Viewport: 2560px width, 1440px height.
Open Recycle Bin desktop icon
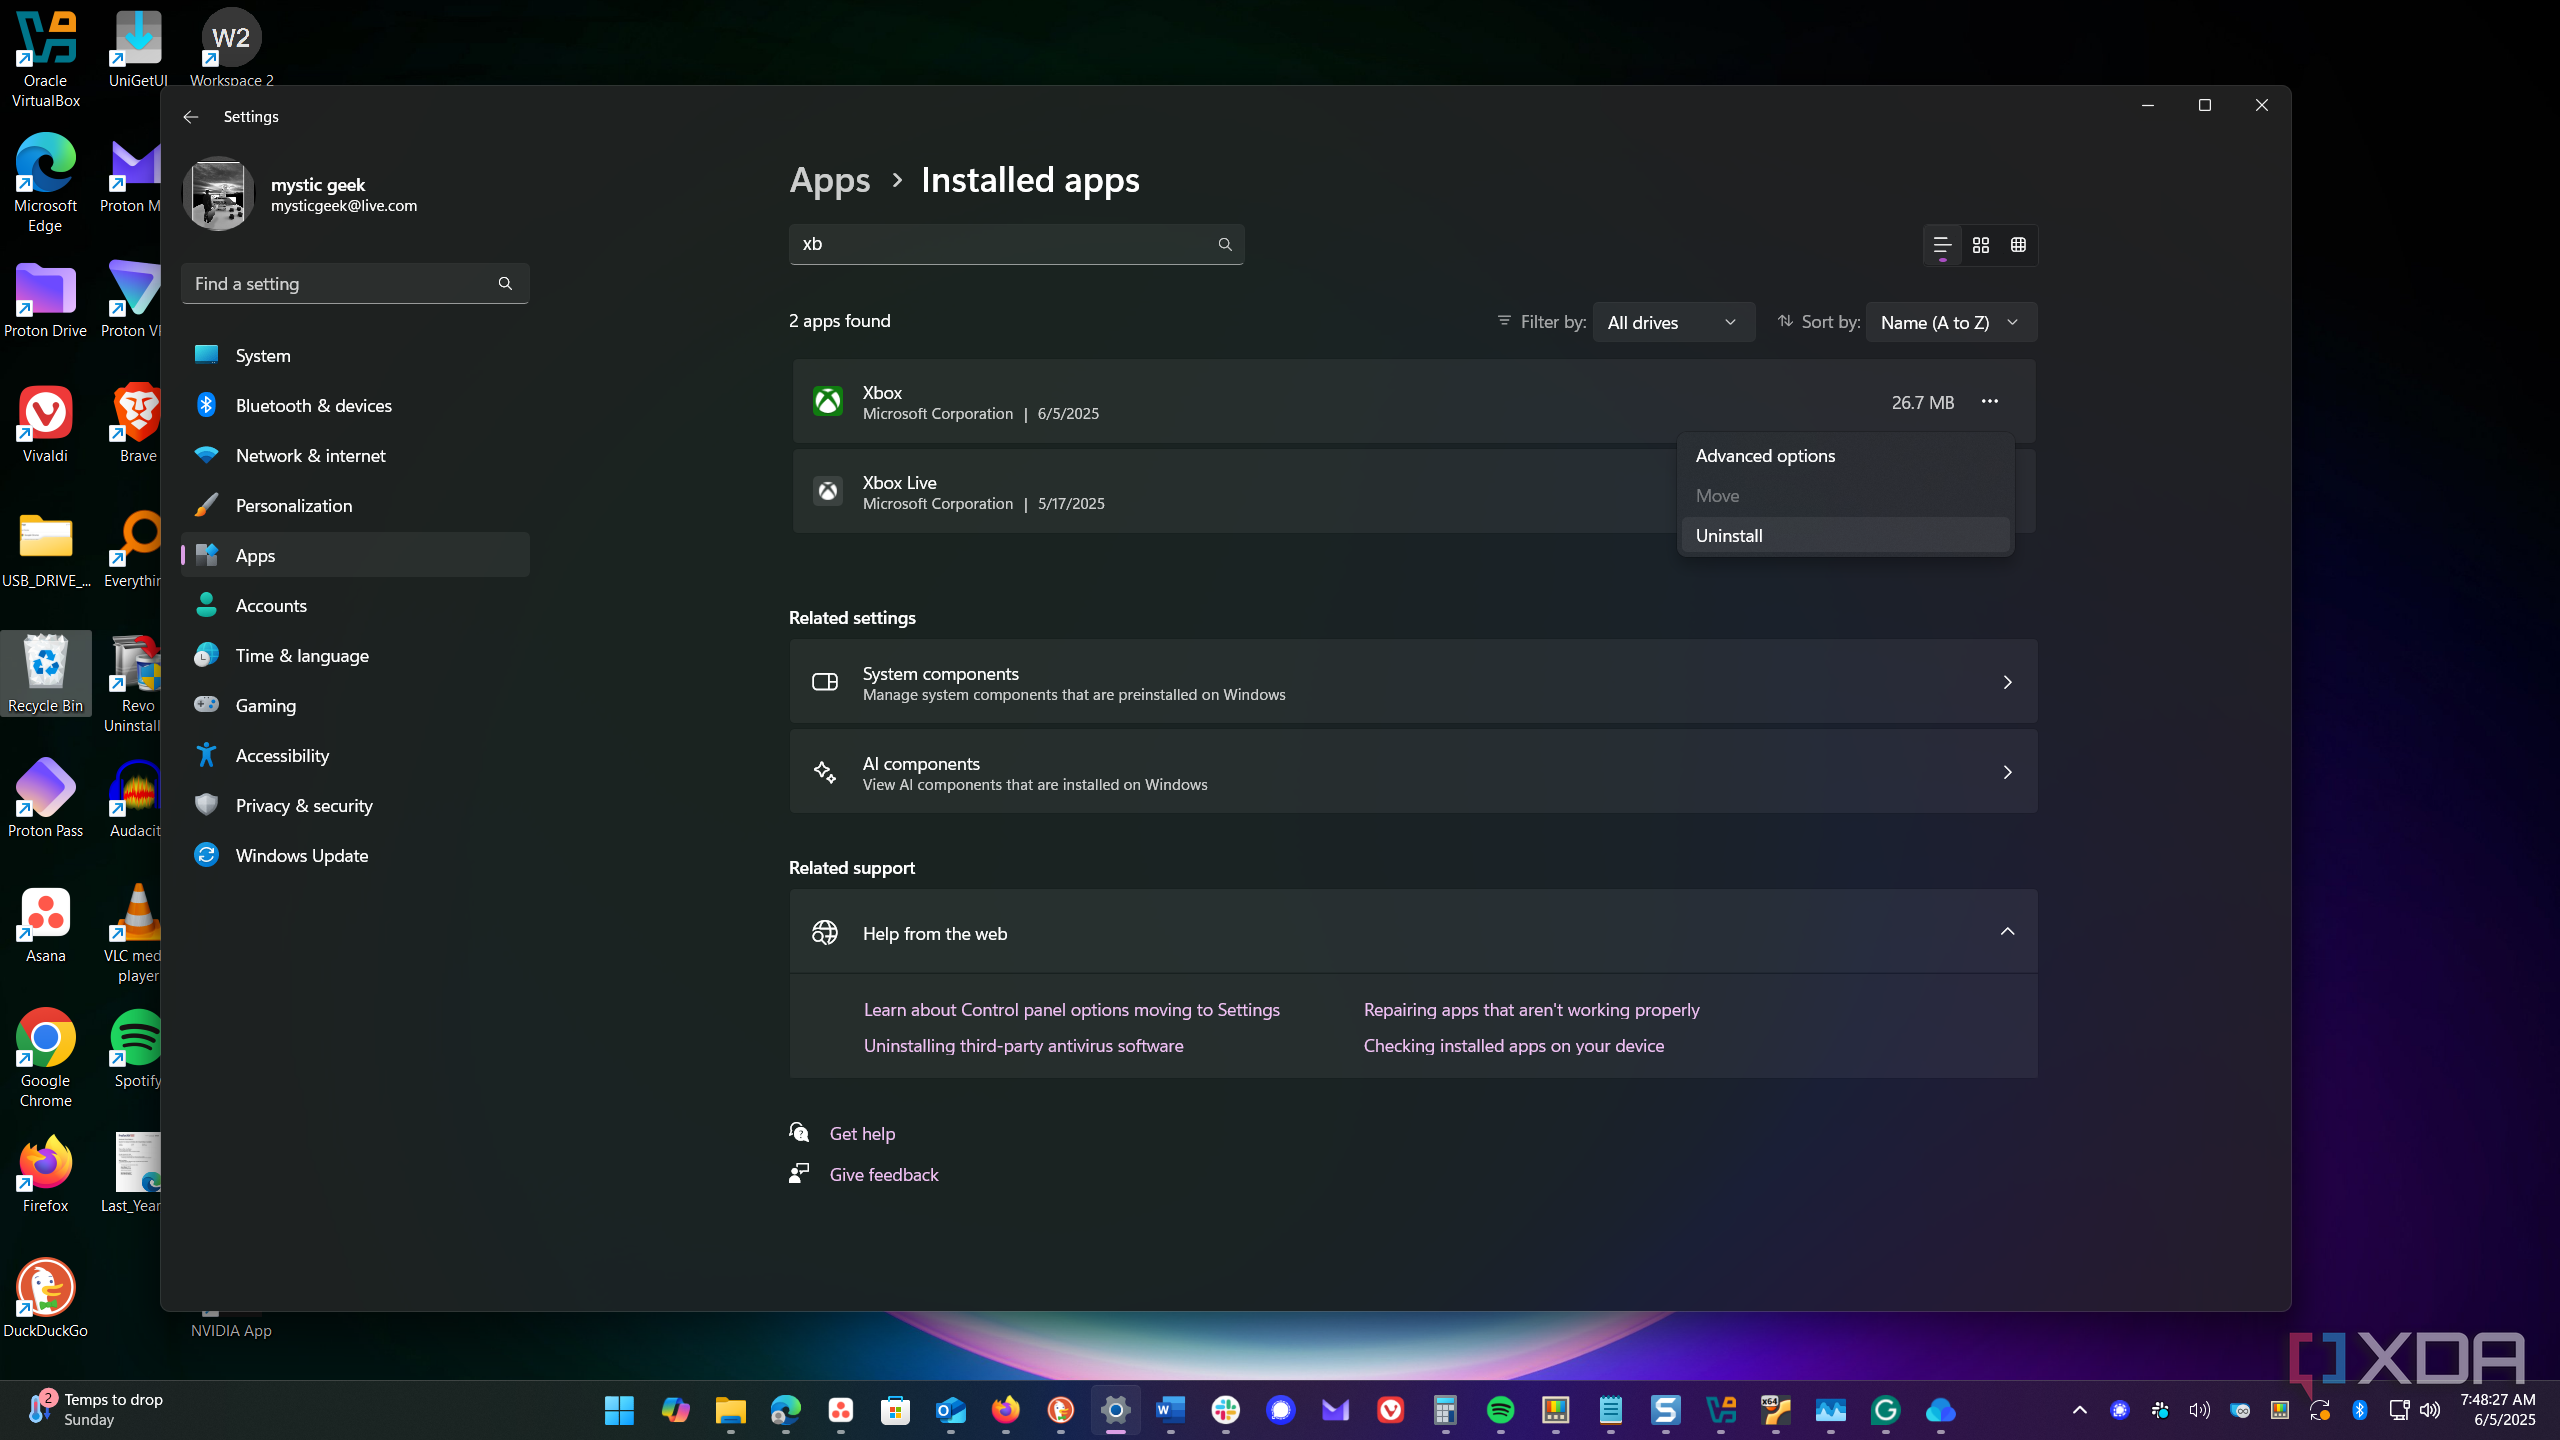pyautogui.click(x=45, y=673)
